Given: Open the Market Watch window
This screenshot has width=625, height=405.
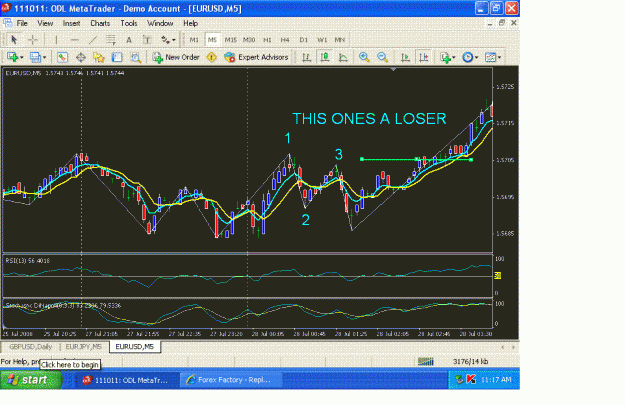Looking at the screenshot, I should tap(62, 57).
